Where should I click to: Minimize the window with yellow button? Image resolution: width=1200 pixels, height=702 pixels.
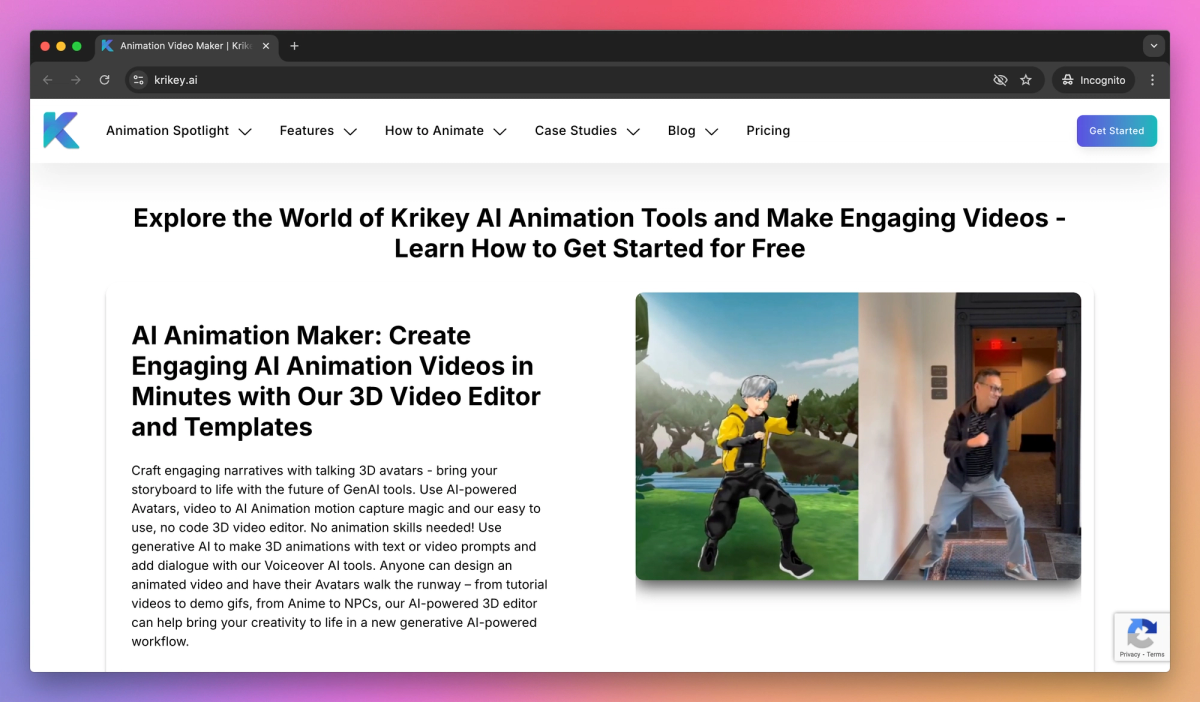[61, 46]
